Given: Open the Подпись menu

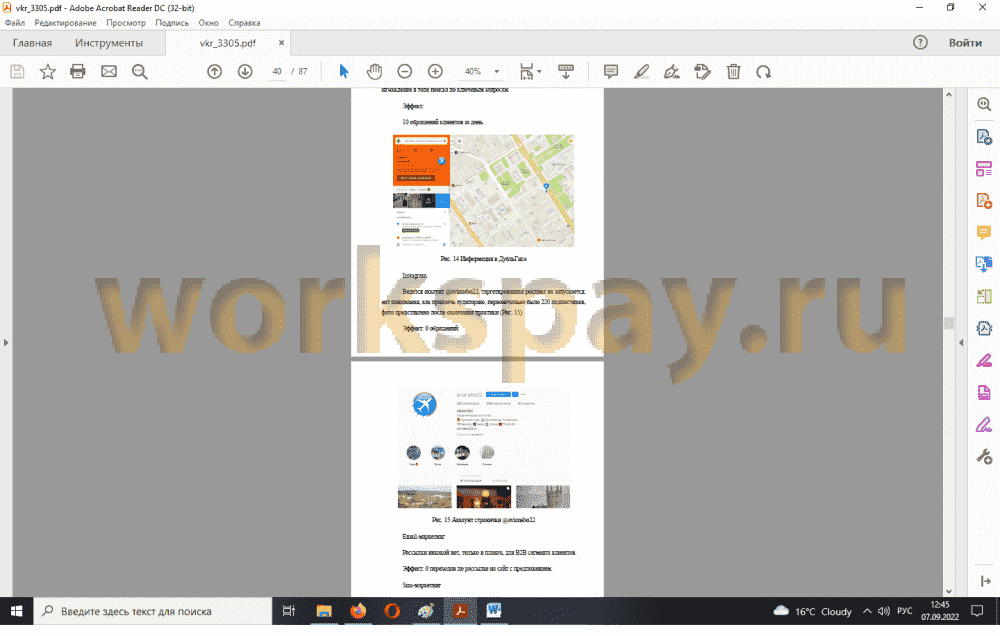Looking at the screenshot, I should 172,22.
